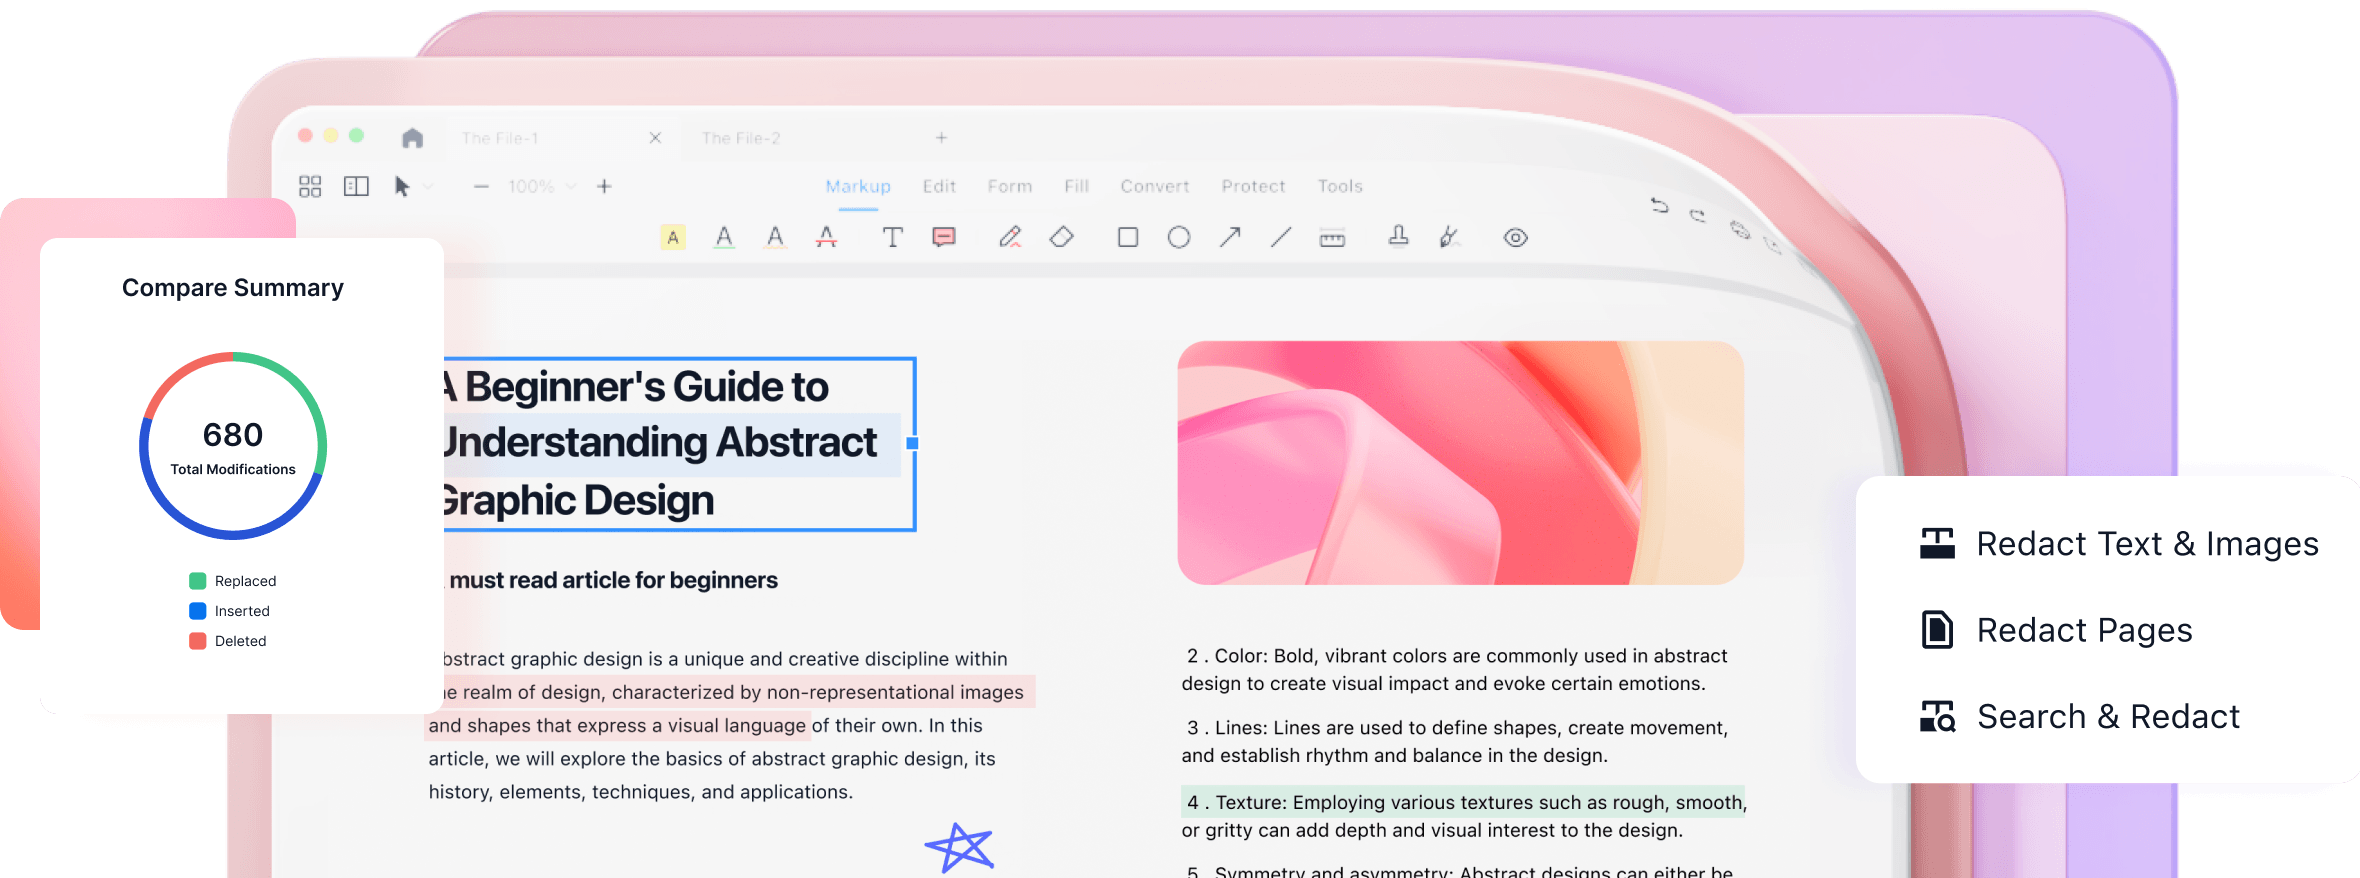Select the red squiggly underline tool
Viewport: 2360px width, 878px height.
775,237
